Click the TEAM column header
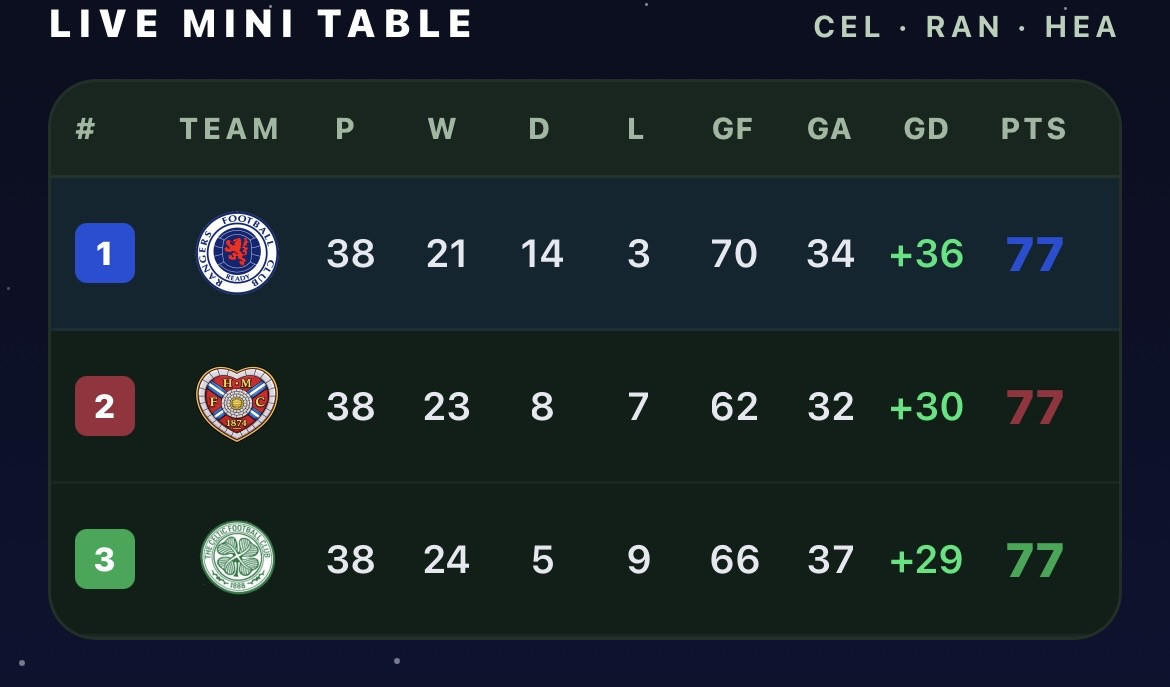Viewport: 1170px width, 687px height. click(229, 129)
